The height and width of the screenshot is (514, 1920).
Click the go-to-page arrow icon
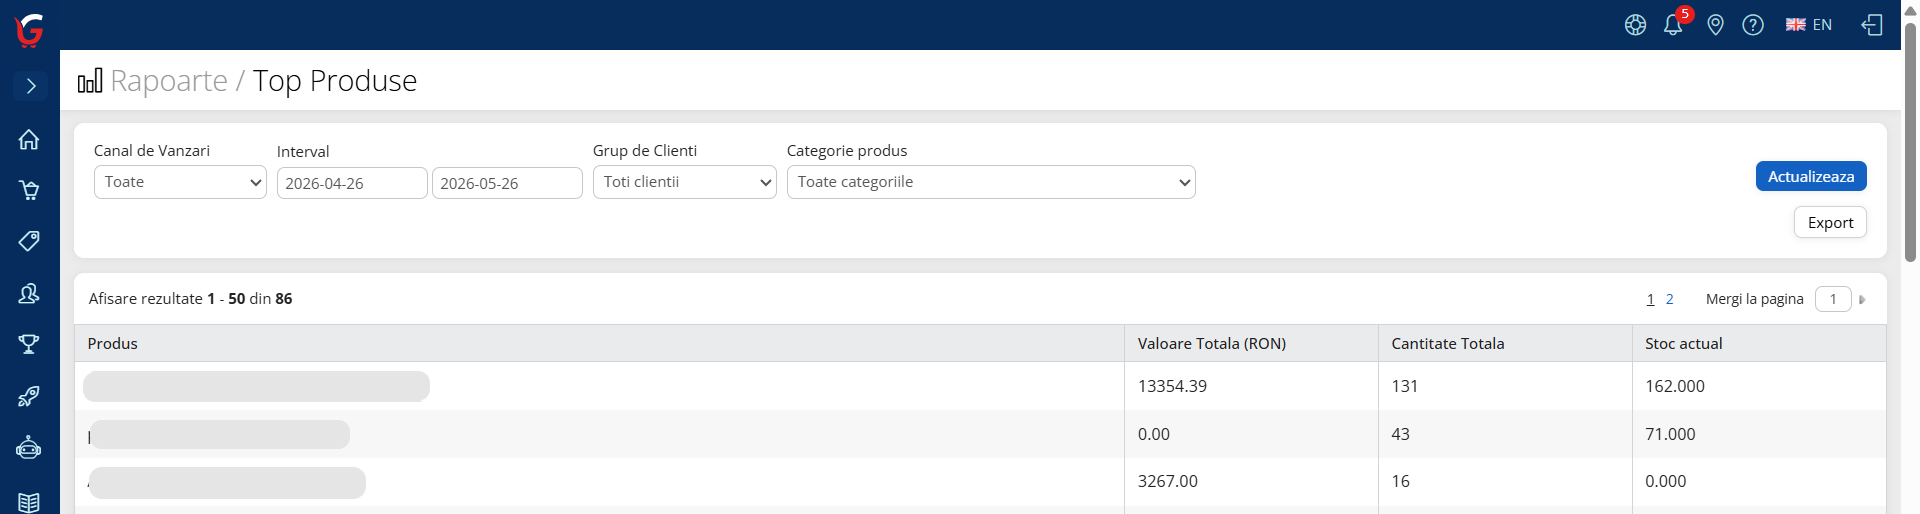click(x=1862, y=300)
